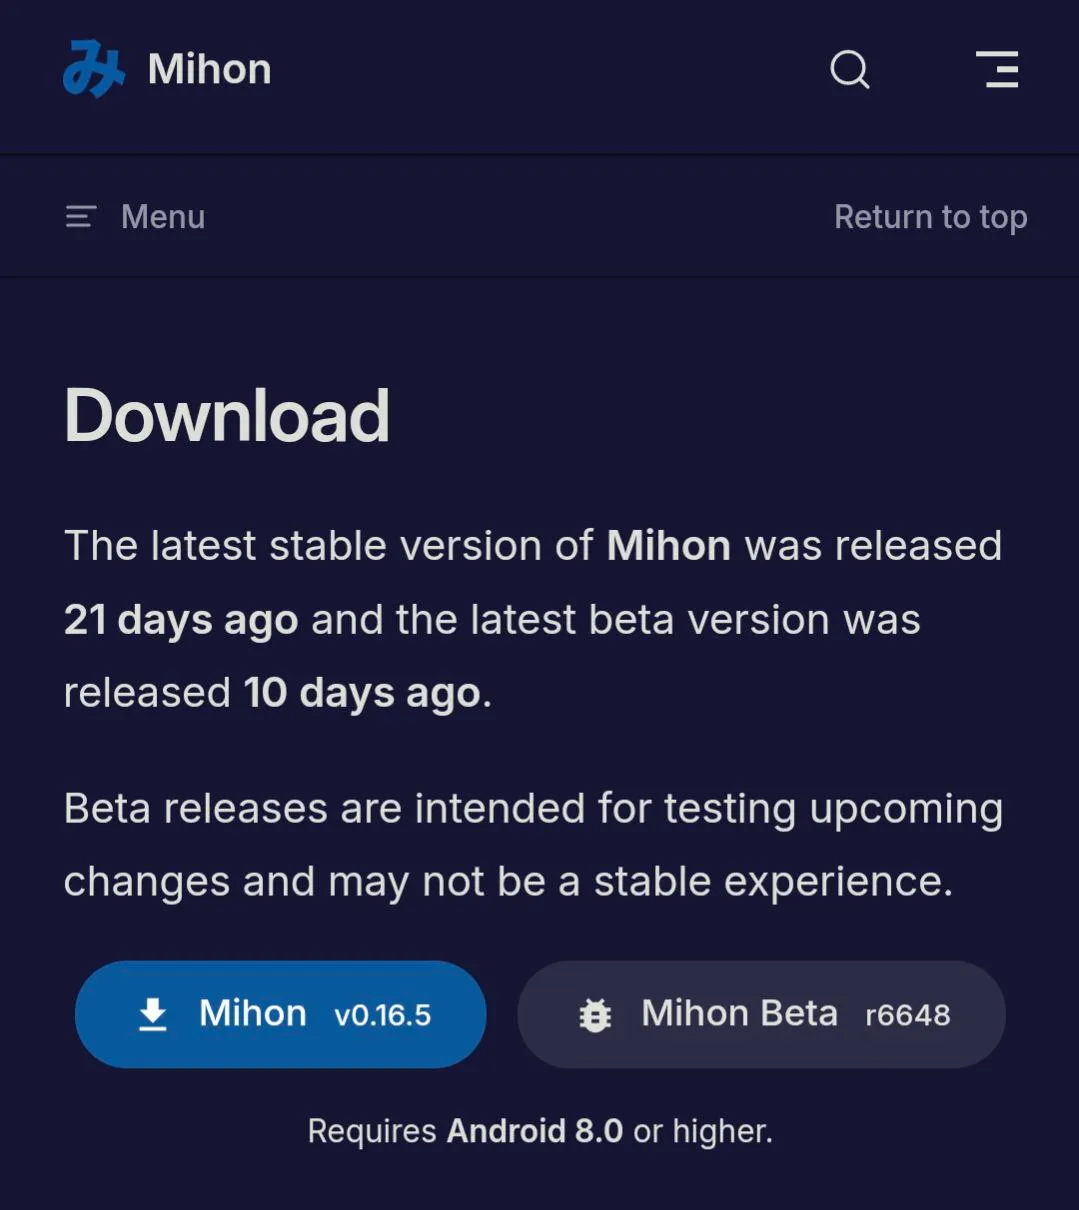The image size is (1079, 1210).
Task: Open the hamburger navigation icon
Action: pos(997,69)
